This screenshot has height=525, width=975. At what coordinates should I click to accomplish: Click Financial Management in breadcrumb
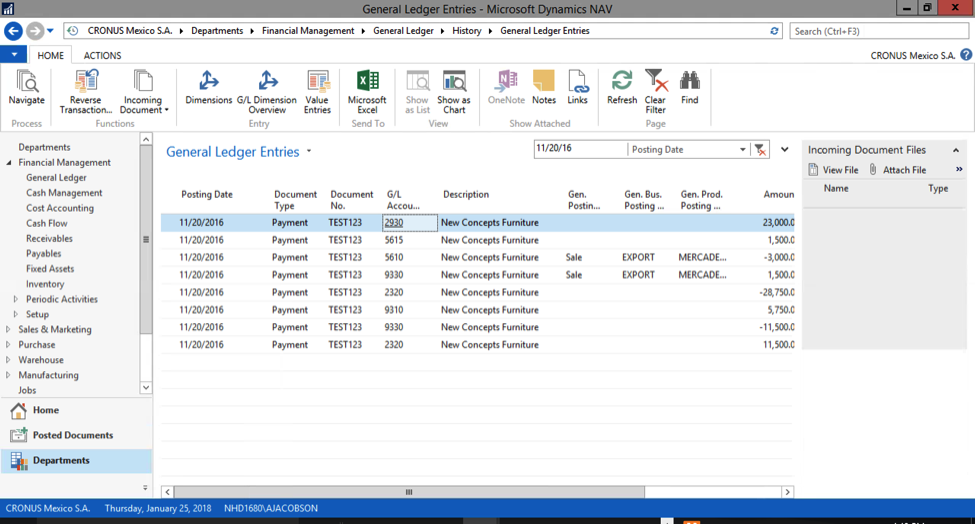pos(308,30)
